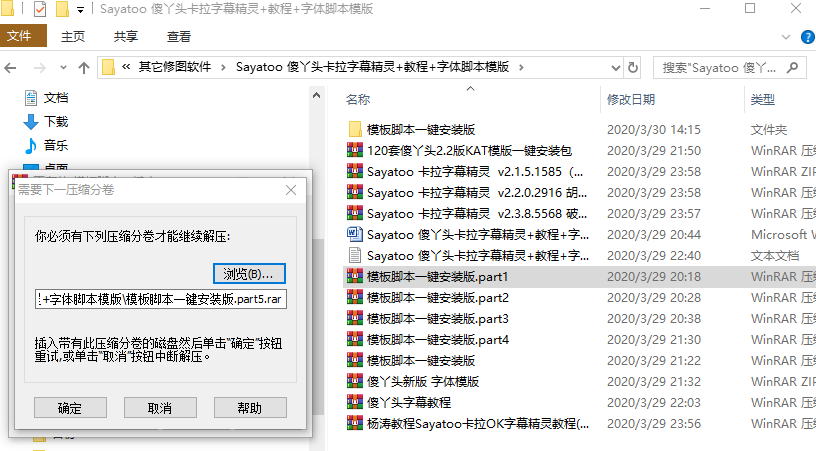The width and height of the screenshot is (816, 451).
Task: Click 帮助 in the volume dialog
Action: click(x=250, y=408)
